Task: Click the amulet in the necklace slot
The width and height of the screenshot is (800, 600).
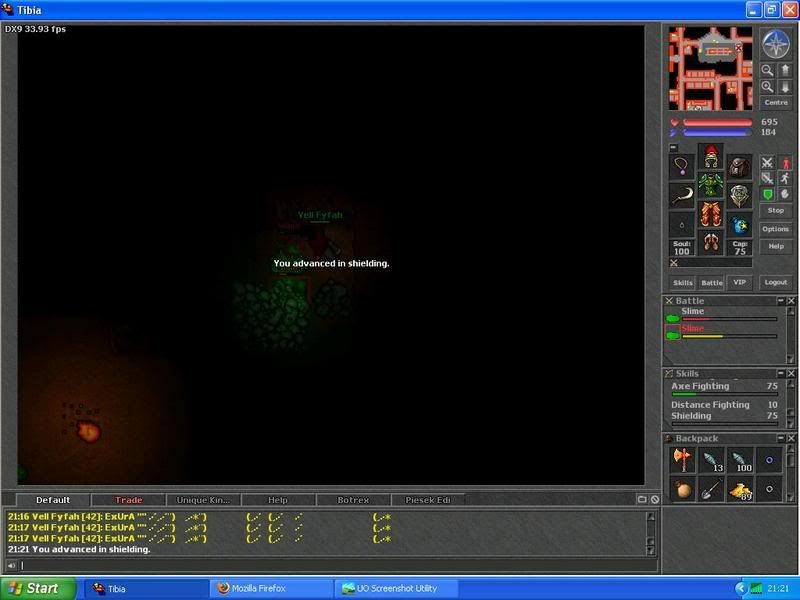Action: point(682,167)
